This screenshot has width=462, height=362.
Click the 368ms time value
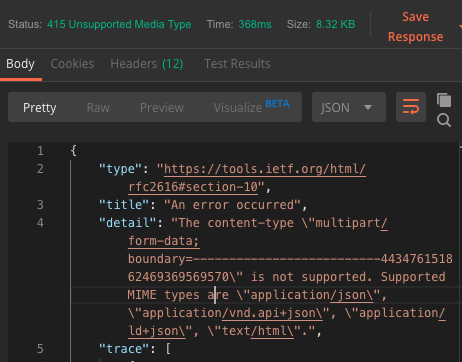[255, 24]
